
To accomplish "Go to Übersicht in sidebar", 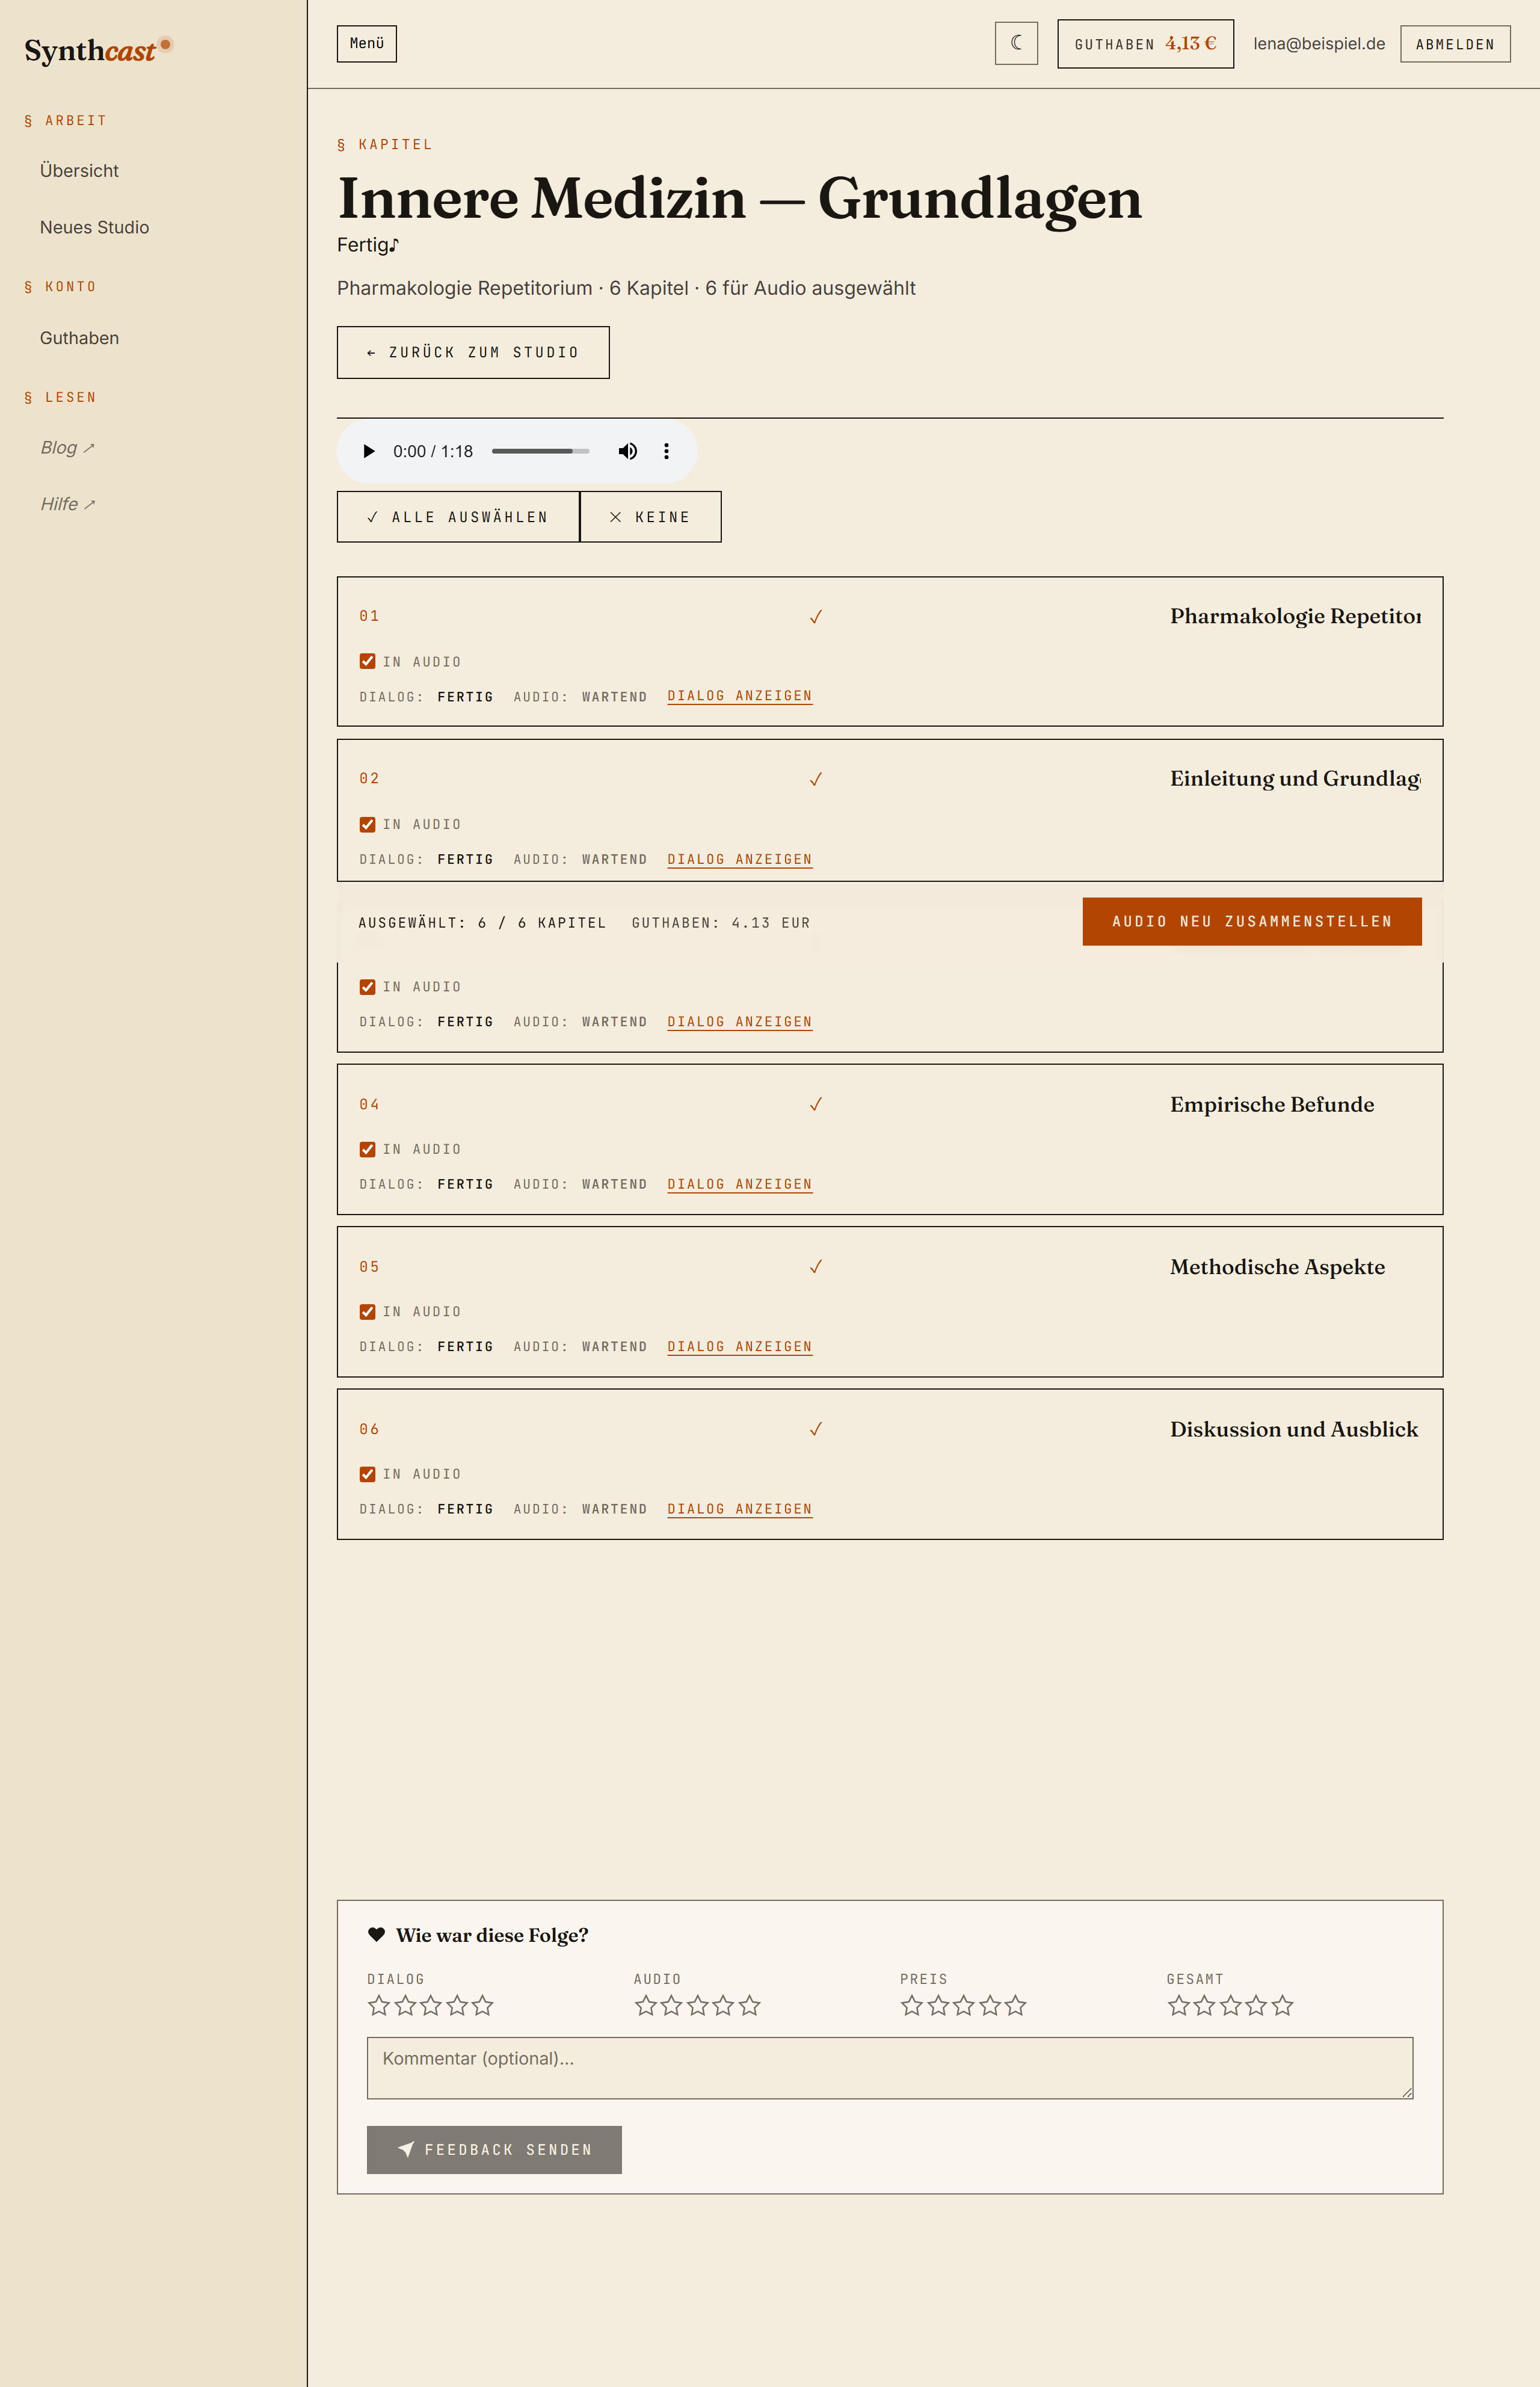I will pyautogui.click(x=79, y=171).
